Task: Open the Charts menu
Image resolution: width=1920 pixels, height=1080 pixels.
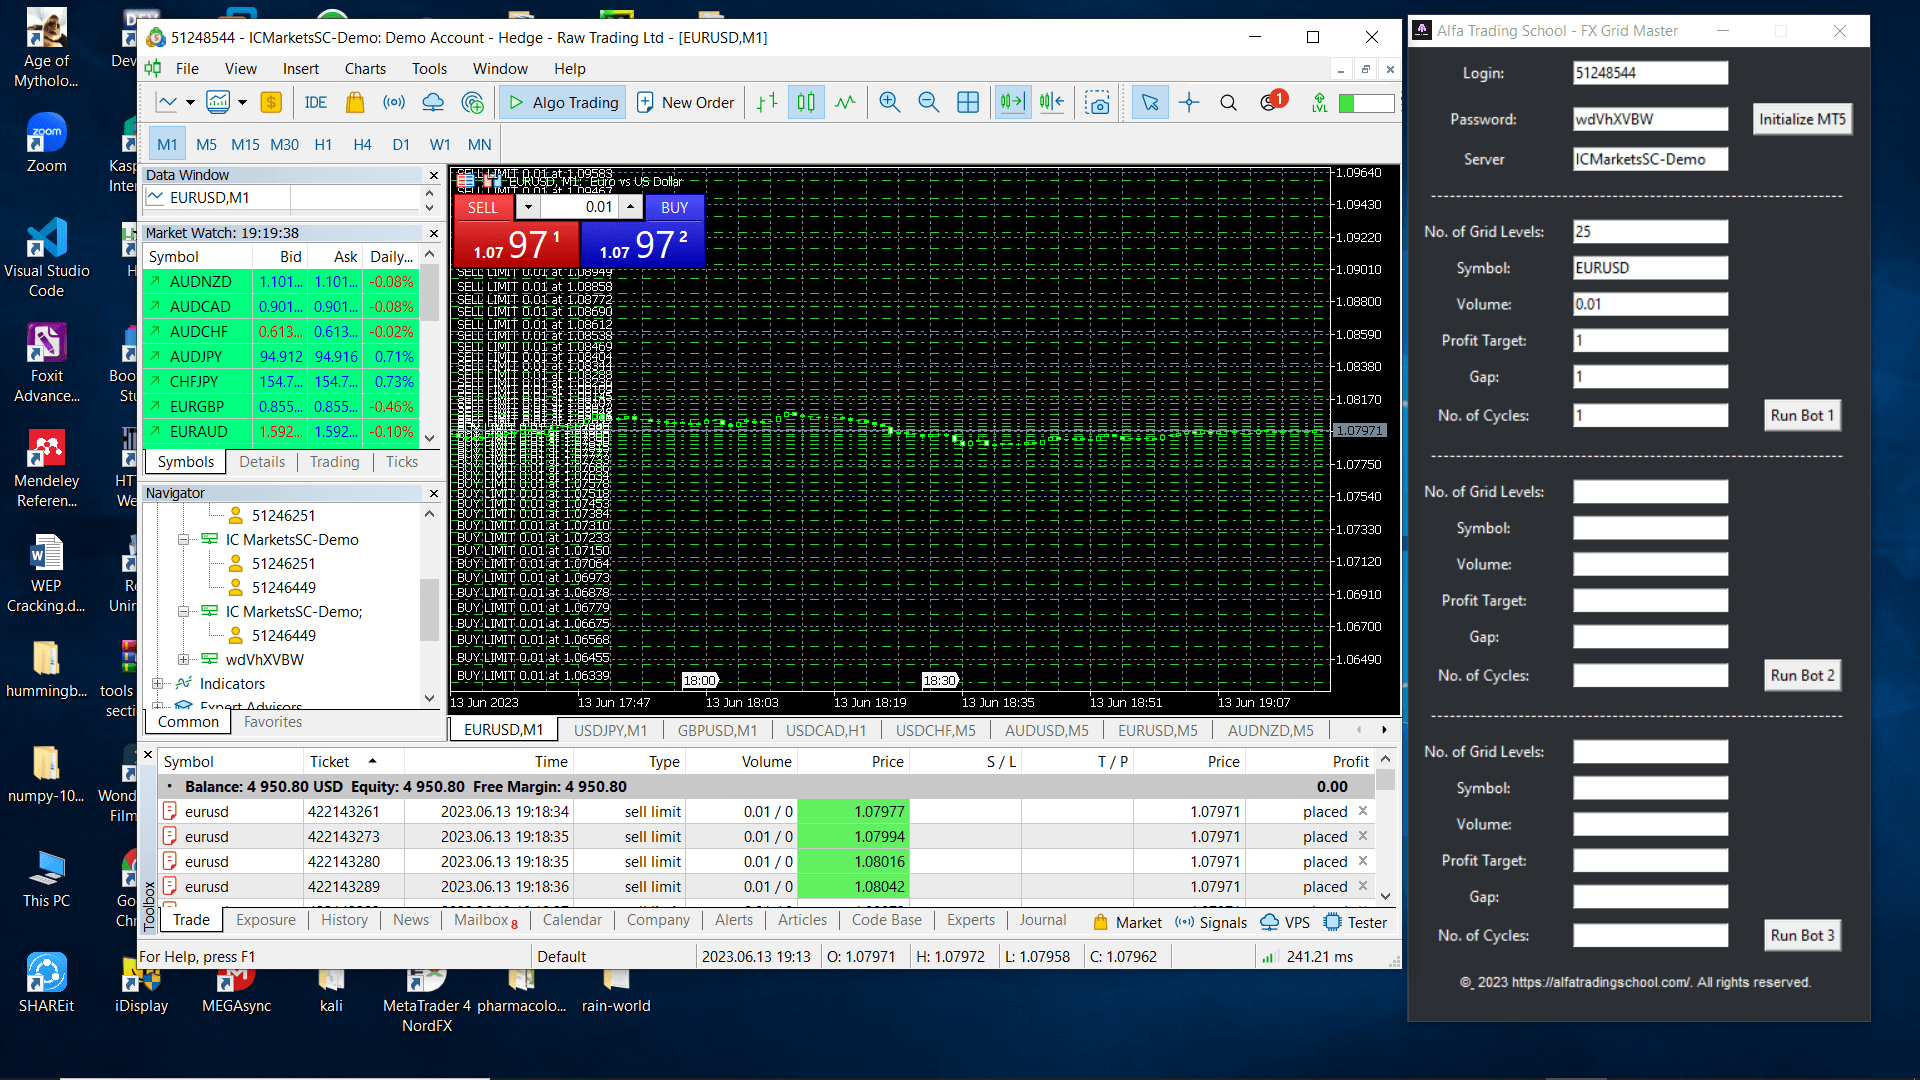Action: coord(365,69)
